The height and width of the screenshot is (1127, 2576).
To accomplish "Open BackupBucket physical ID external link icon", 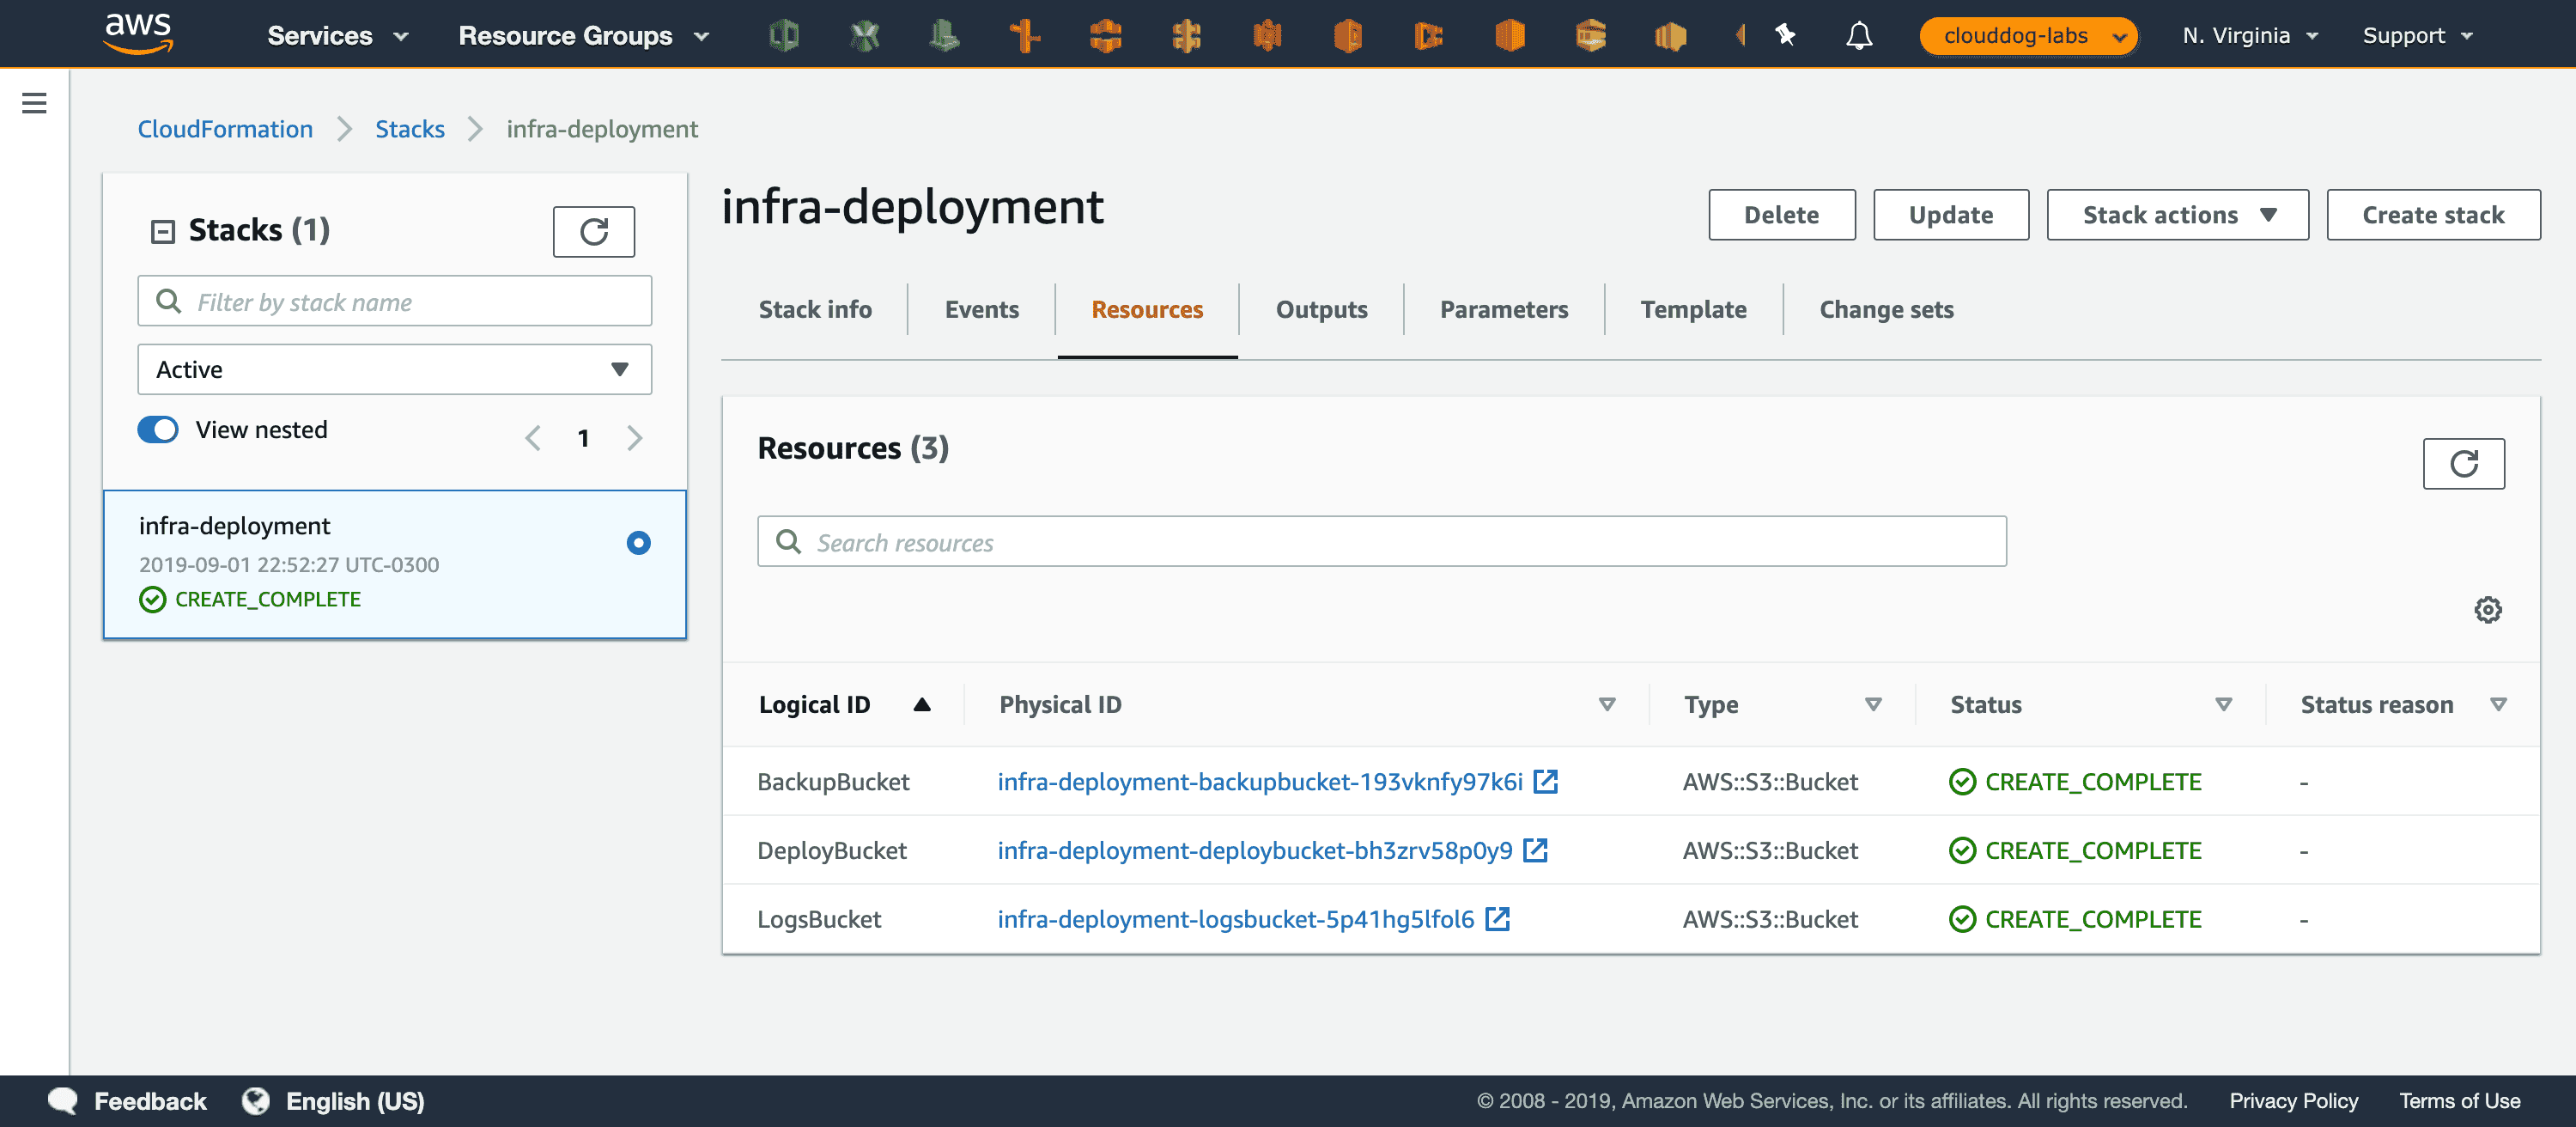I will (1545, 781).
